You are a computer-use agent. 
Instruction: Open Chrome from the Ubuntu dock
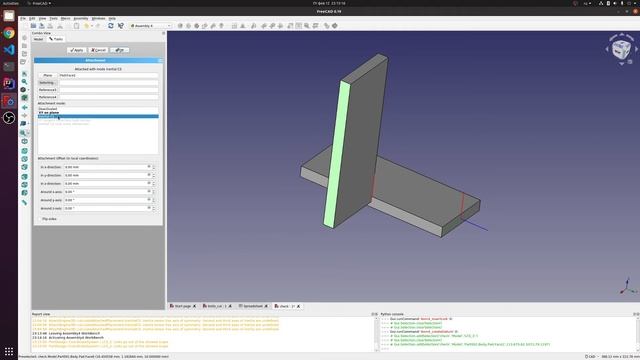(x=9, y=33)
